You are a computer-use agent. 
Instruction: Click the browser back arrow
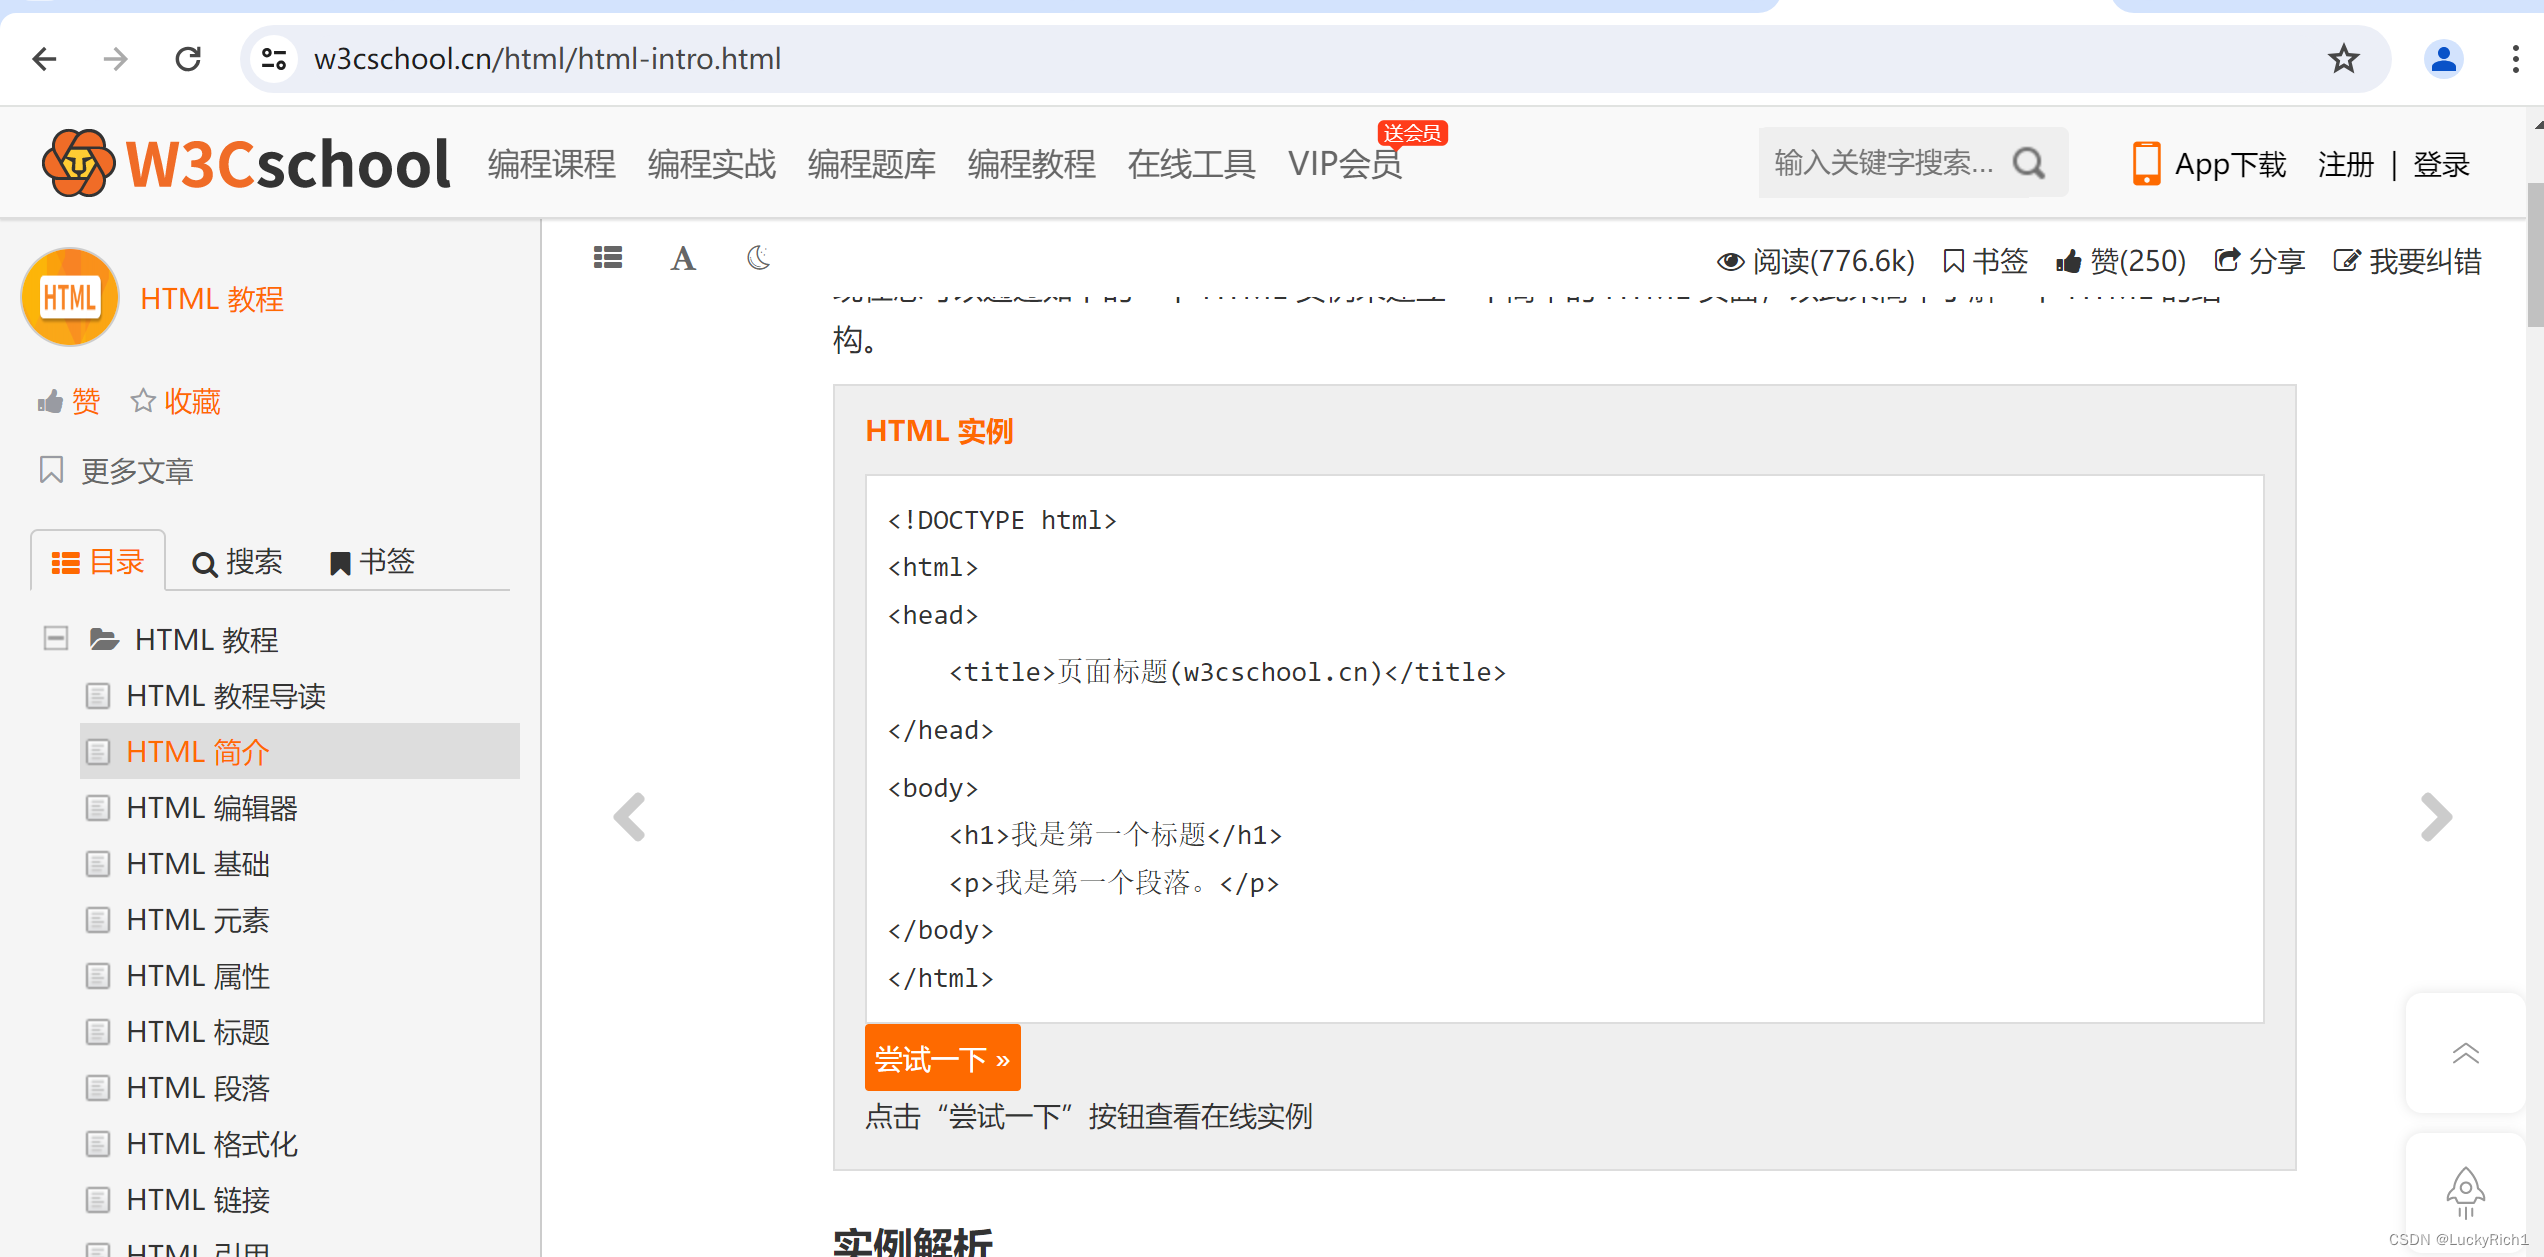[x=45, y=59]
